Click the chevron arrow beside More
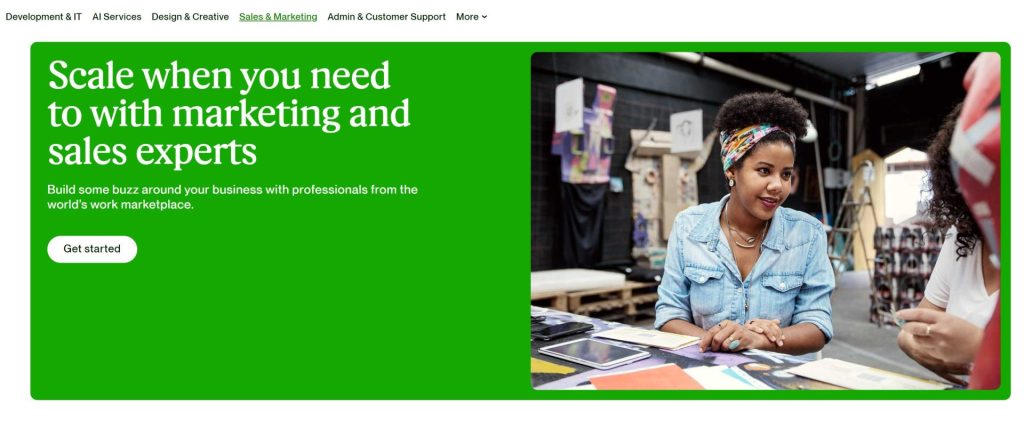1024x445 pixels. point(484,17)
